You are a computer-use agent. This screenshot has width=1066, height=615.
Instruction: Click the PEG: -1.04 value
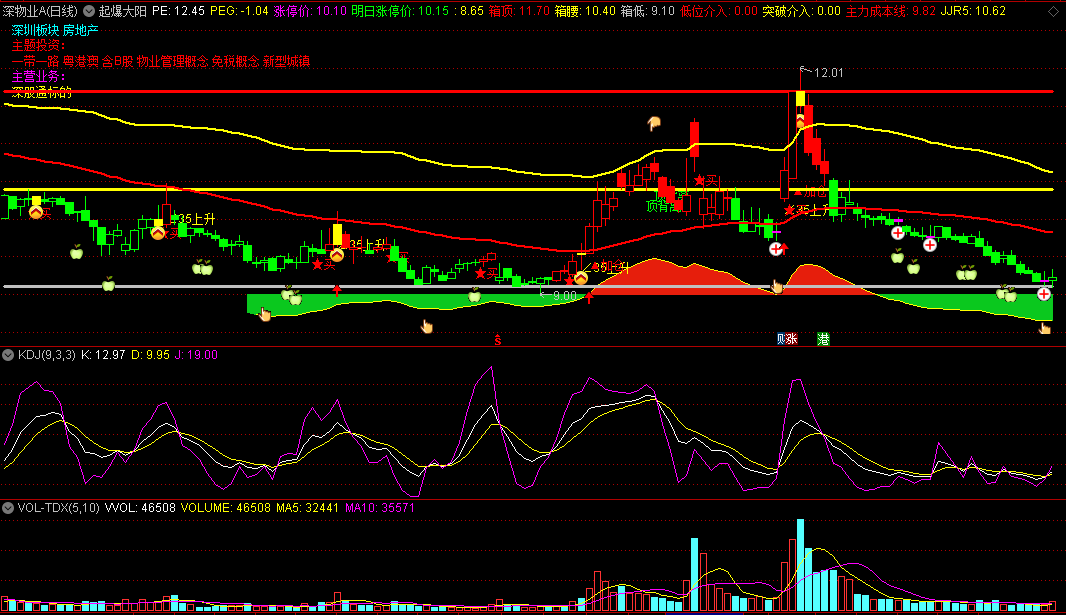[239, 11]
